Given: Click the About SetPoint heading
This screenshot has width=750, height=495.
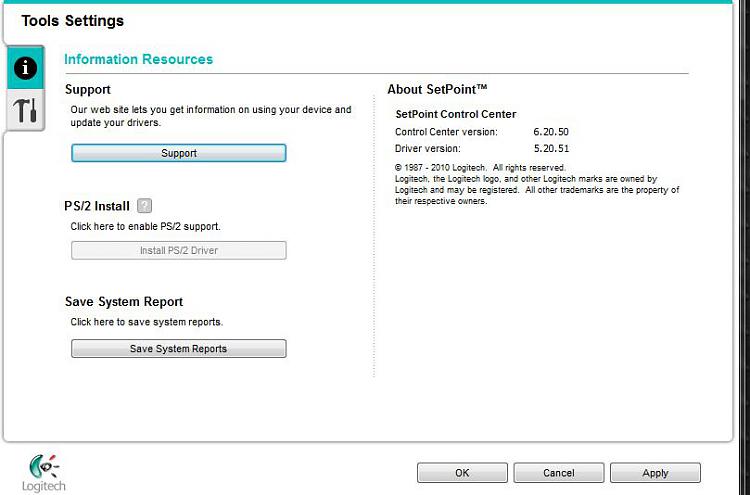Looking at the screenshot, I should coord(437,89).
